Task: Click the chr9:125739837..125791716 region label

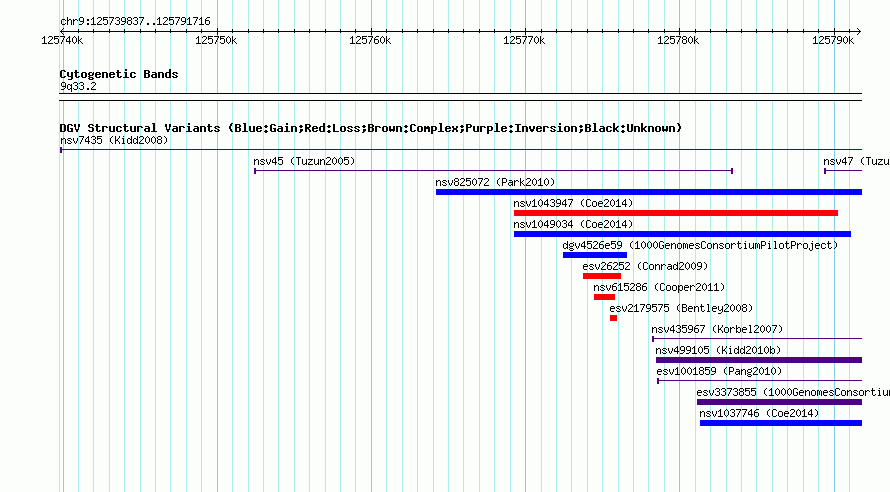Action: pos(135,21)
